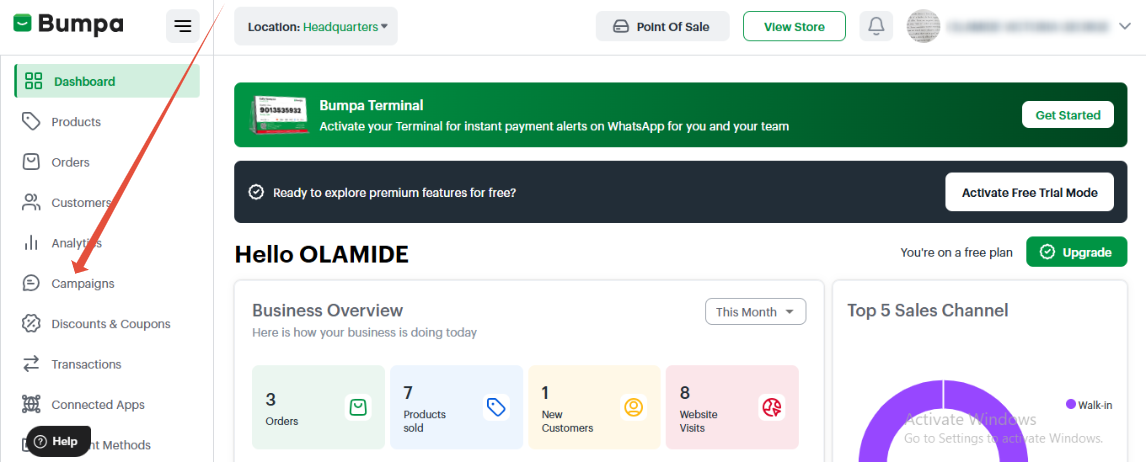This screenshot has height=462, width=1146.
Task: Click the green Upgrade button
Action: [x=1076, y=252]
